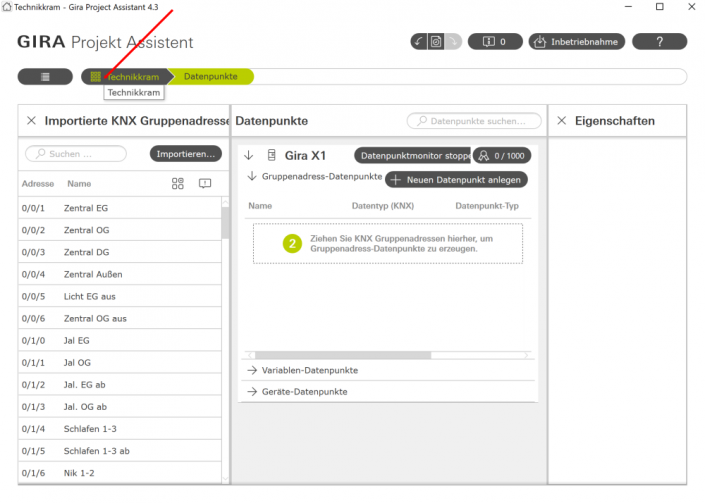Click the 0 / 1000 data point counter
This screenshot has height=503, width=705.
point(502,156)
